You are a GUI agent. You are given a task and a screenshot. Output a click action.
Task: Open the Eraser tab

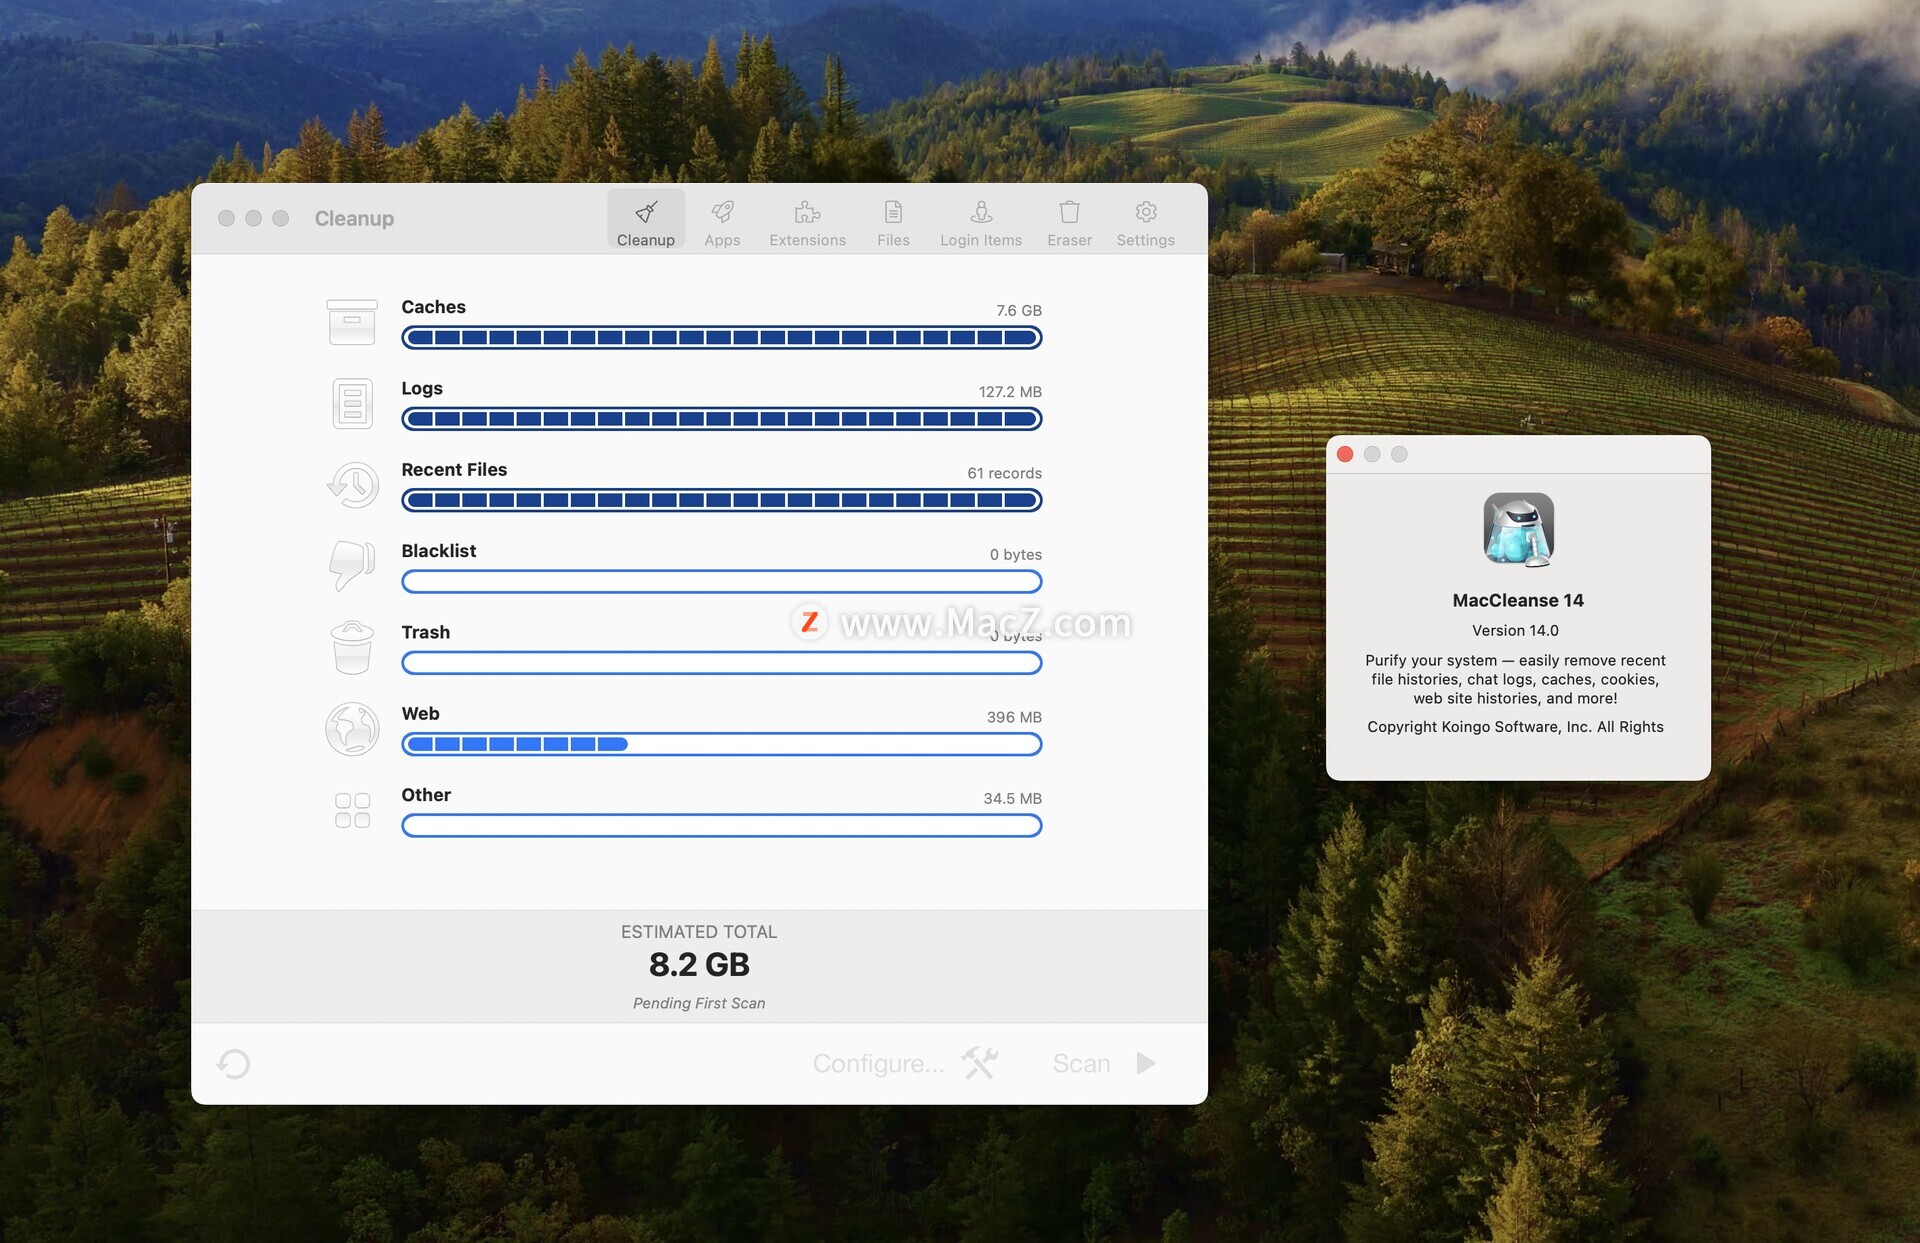1069,220
